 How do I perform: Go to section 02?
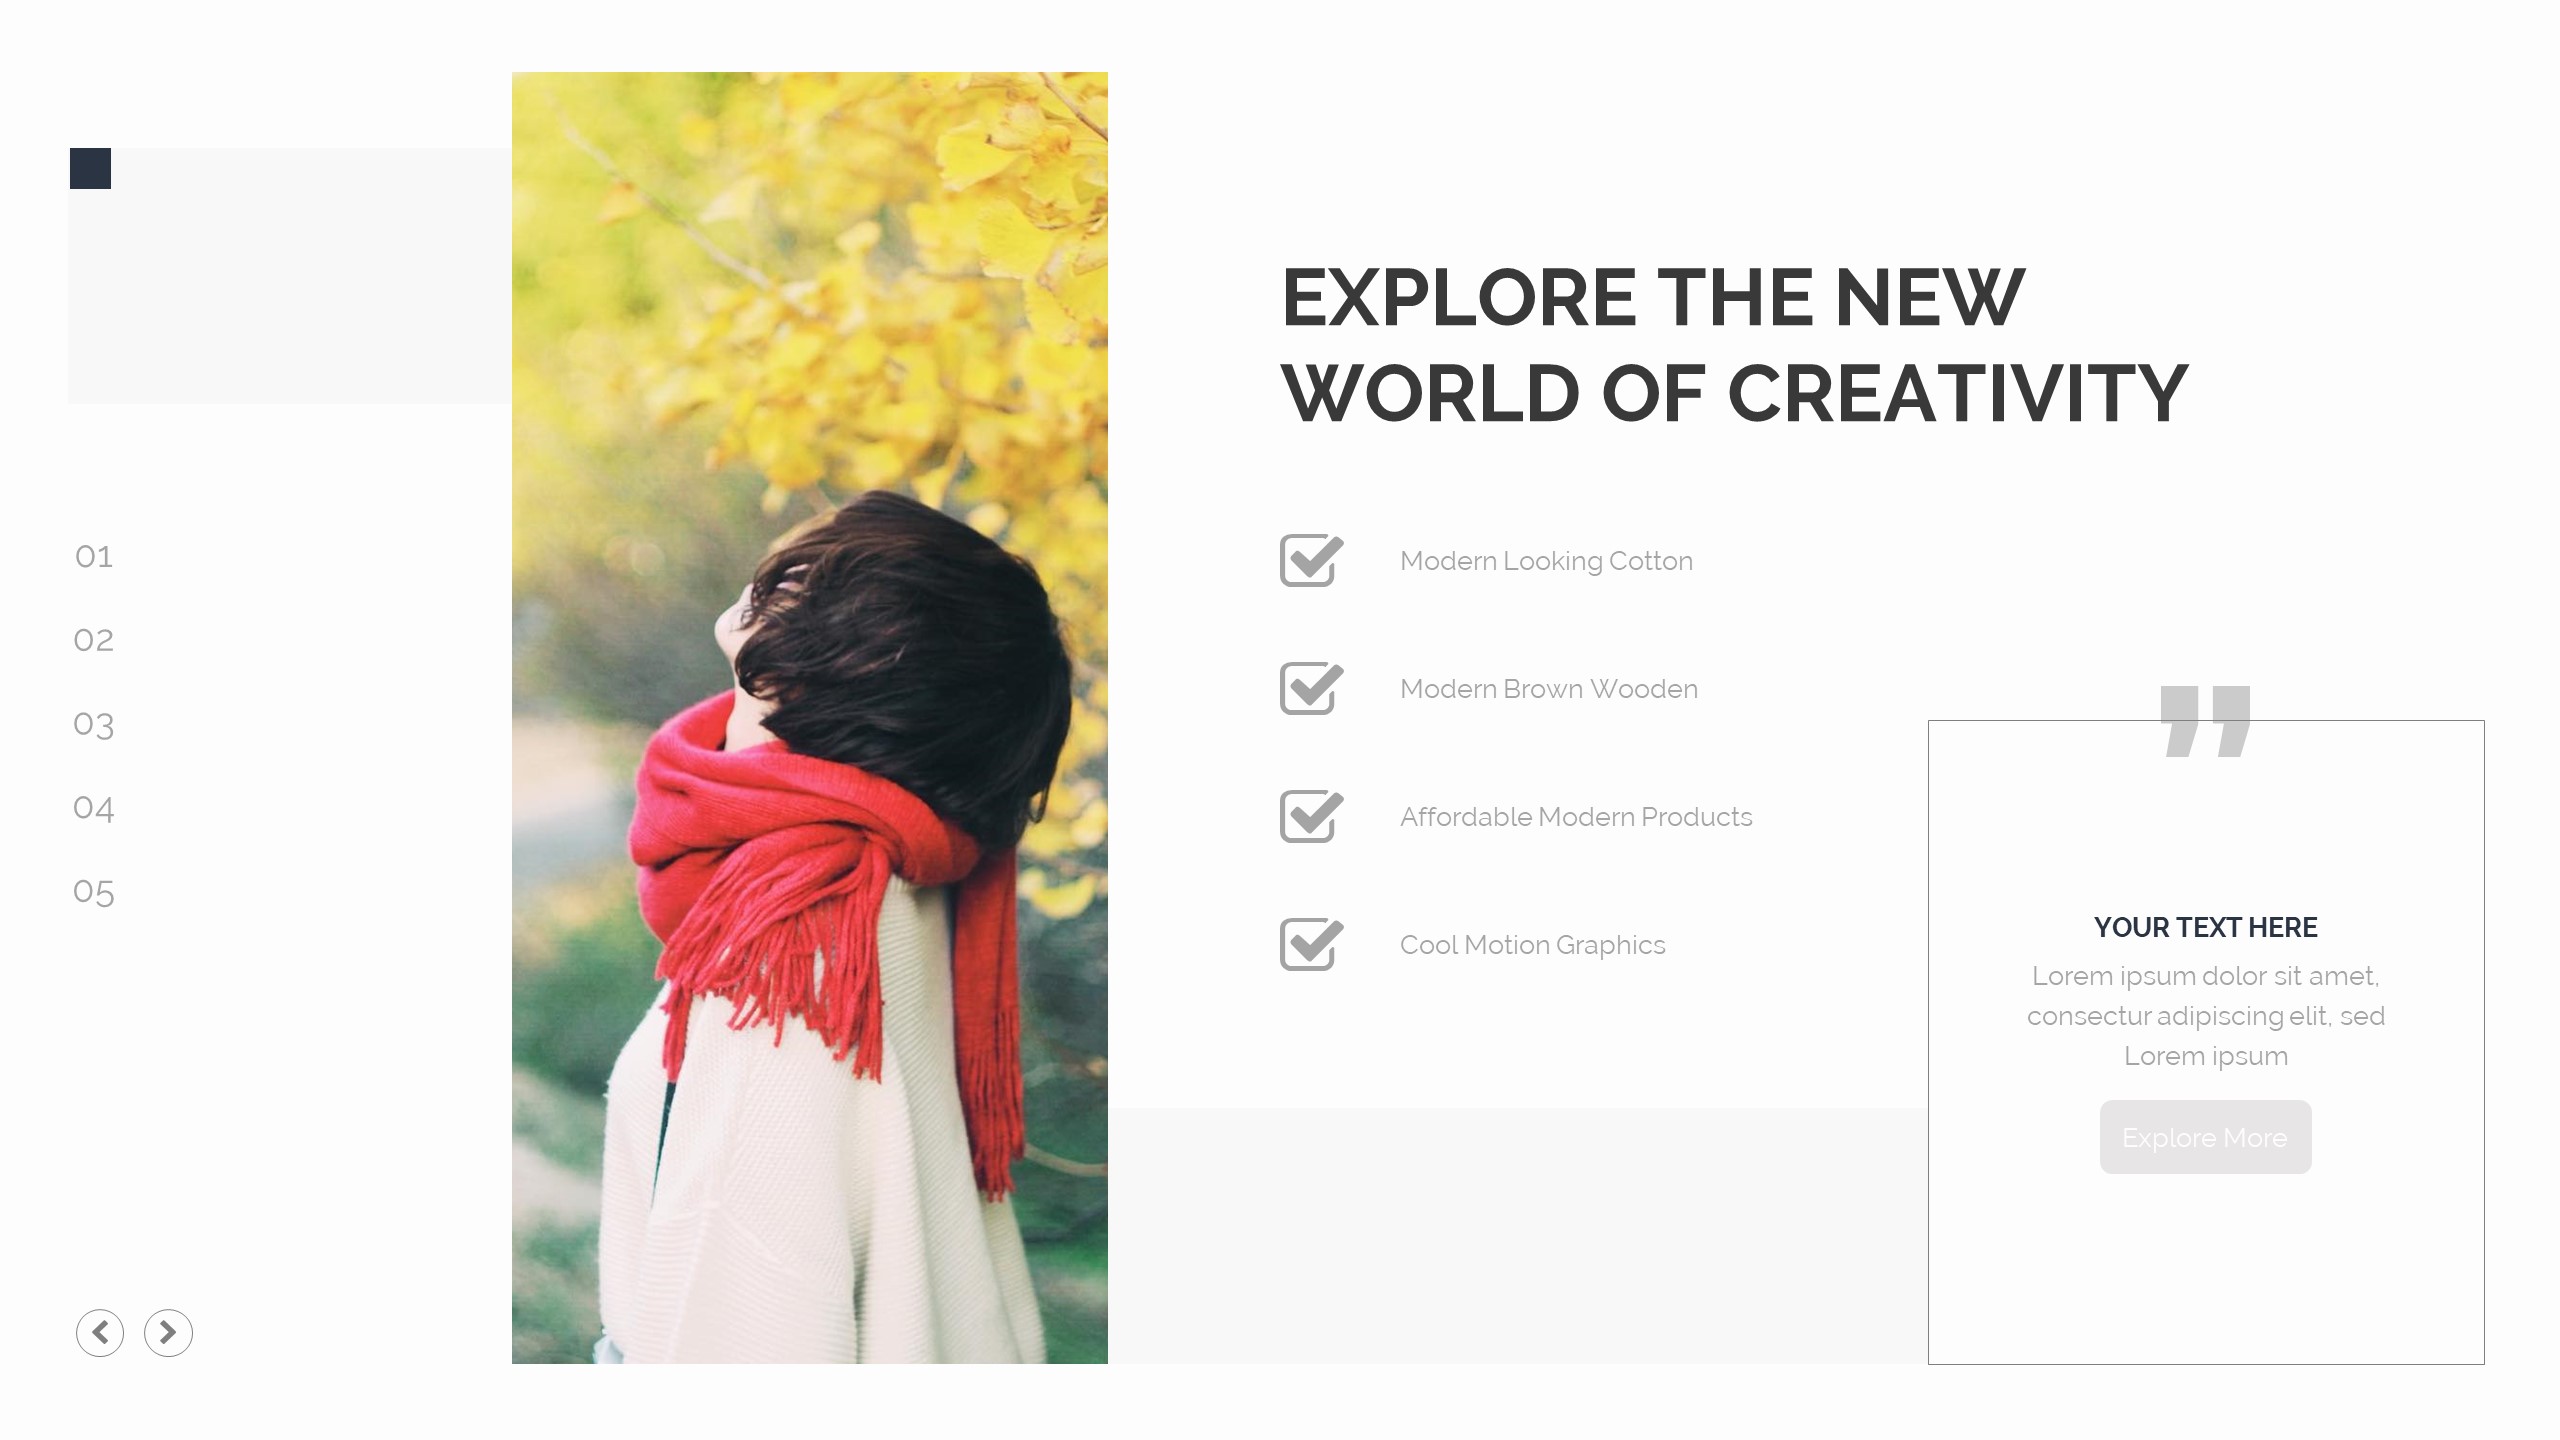click(x=94, y=640)
